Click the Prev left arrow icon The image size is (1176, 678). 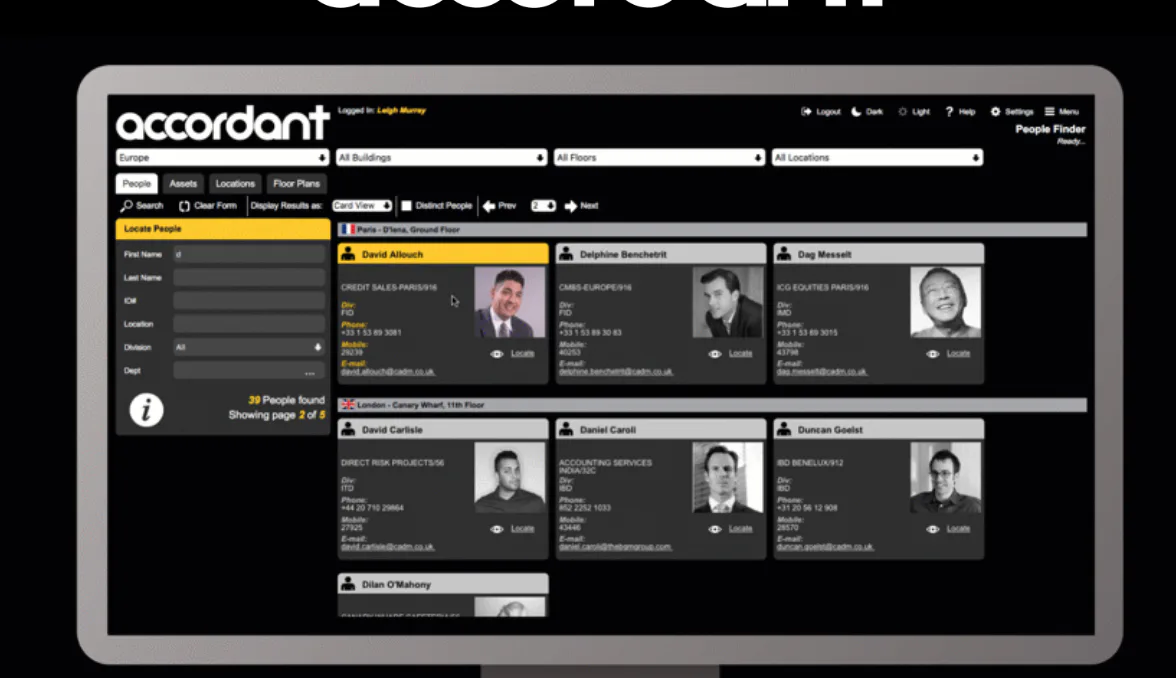[489, 206]
